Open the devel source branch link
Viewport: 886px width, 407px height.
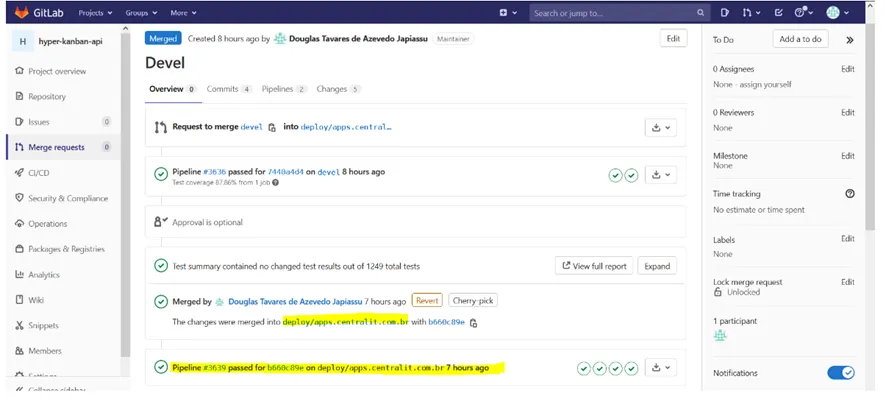(x=251, y=127)
